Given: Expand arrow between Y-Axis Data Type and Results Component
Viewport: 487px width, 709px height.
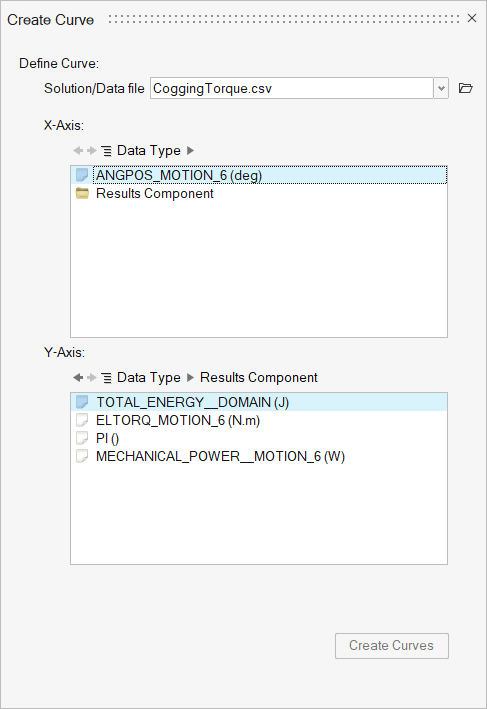Looking at the screenshot, I should [x=190, y=378].
